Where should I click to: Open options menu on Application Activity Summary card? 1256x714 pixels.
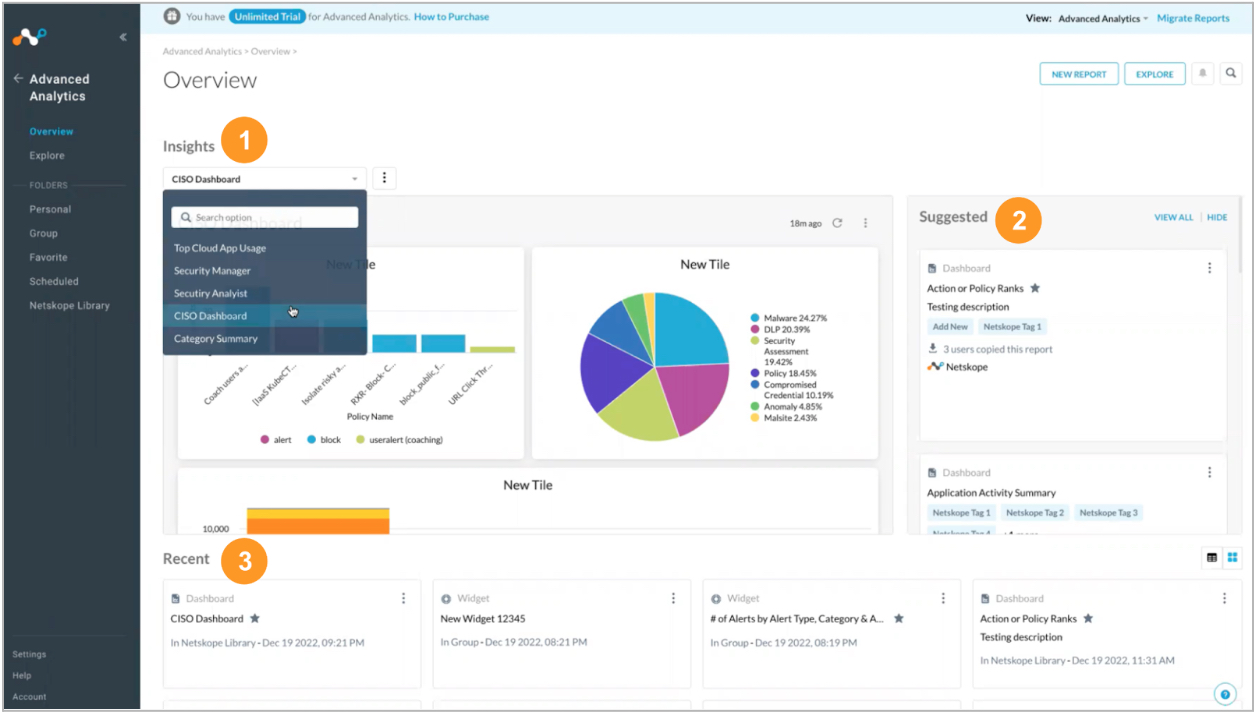1209,472
